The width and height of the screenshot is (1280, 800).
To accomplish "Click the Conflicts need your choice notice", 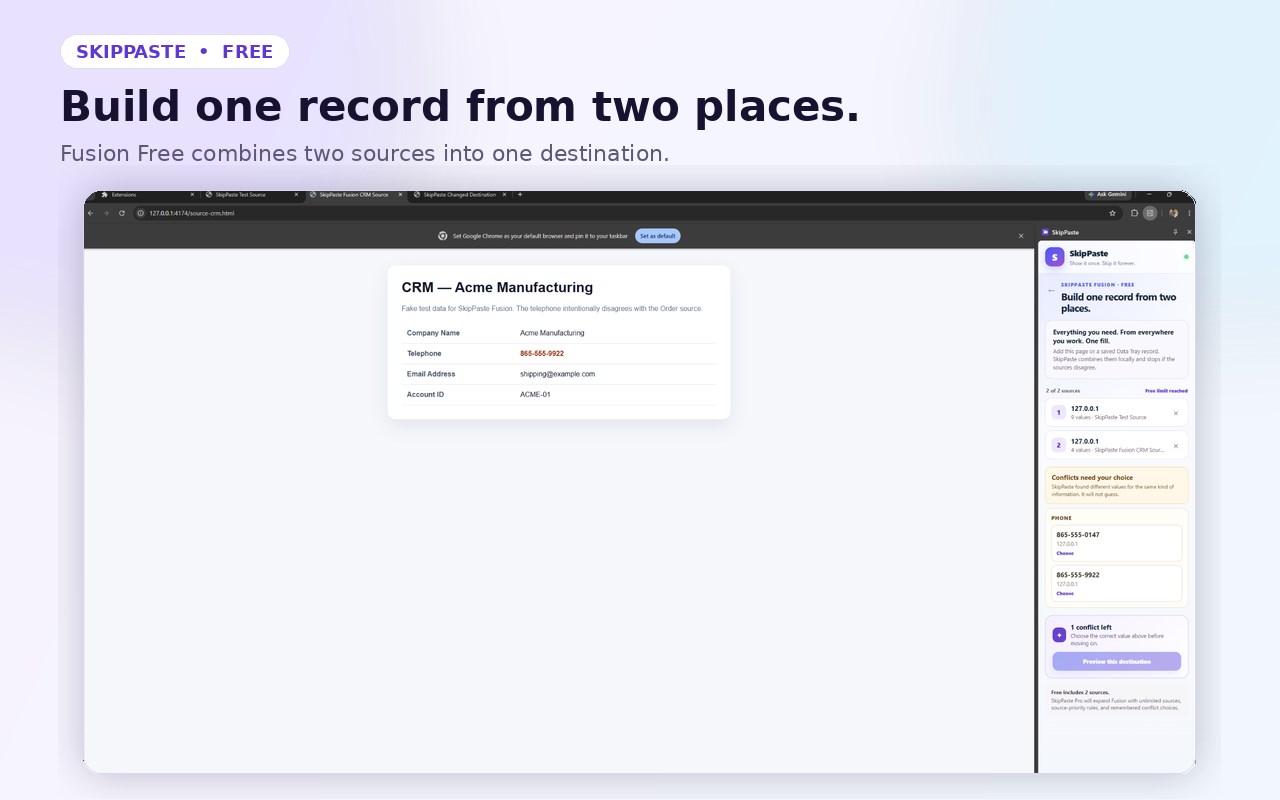I will click(1116, 485).
